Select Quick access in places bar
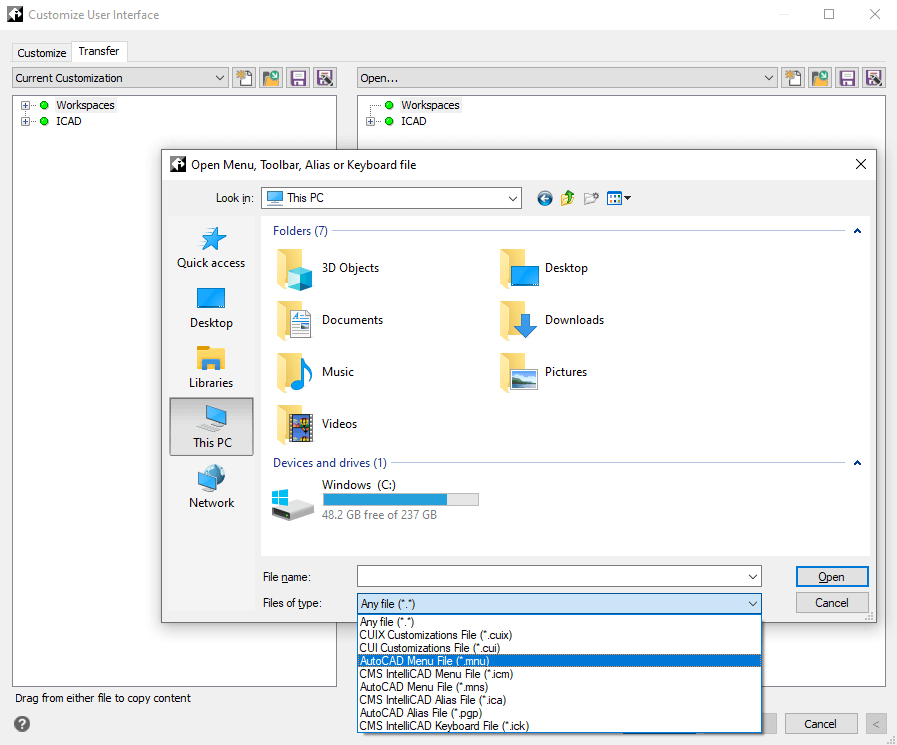This screenshot has height=745, width=897. [211, 247]
